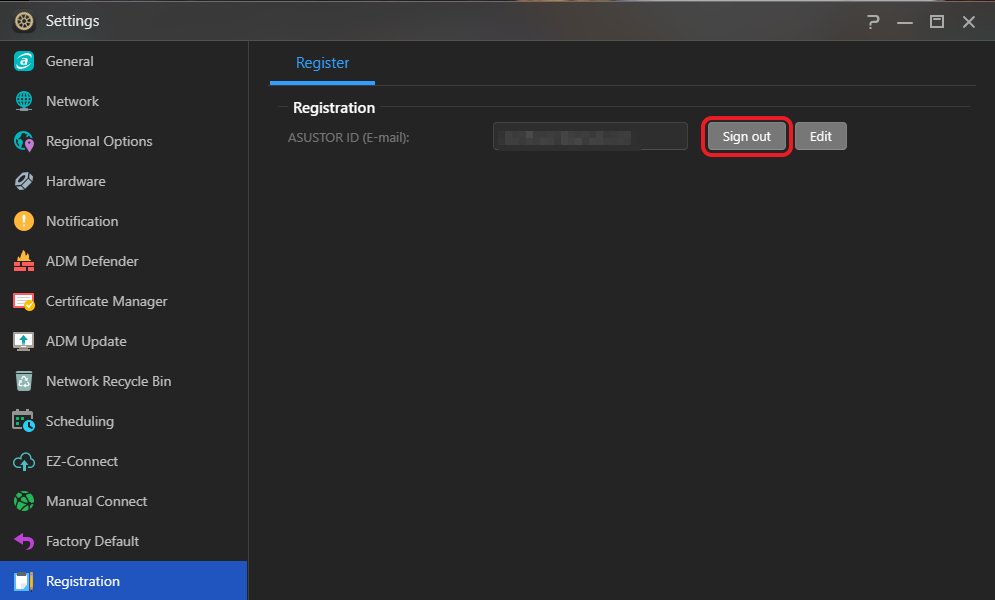
Task: Select Regional Options in sidebar
Action: click(124, 141)
